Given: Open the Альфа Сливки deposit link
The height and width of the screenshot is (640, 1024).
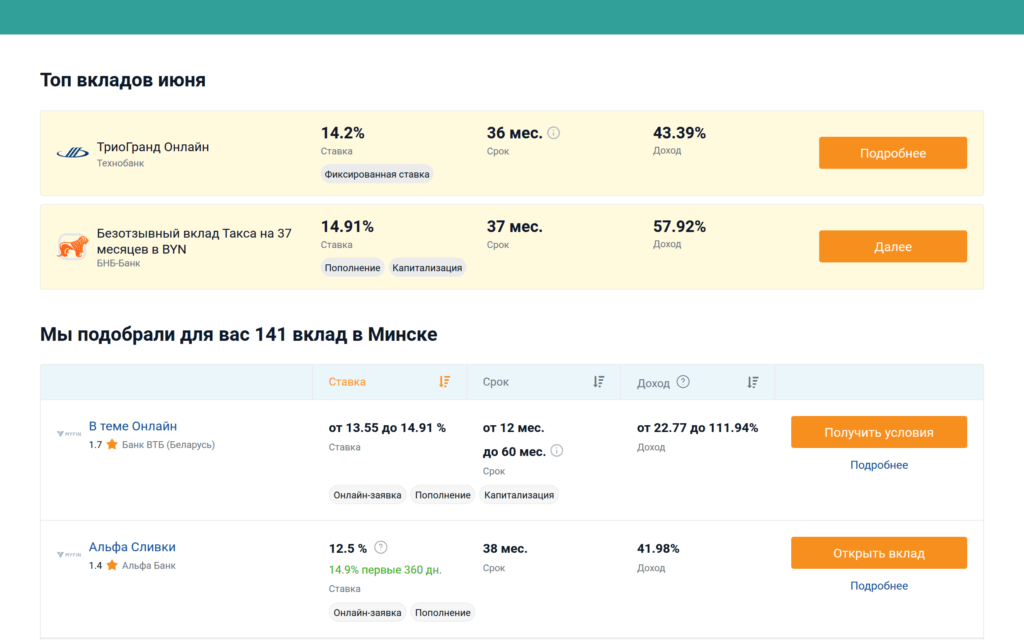Looking at the screenshot, I should [132, 547].
